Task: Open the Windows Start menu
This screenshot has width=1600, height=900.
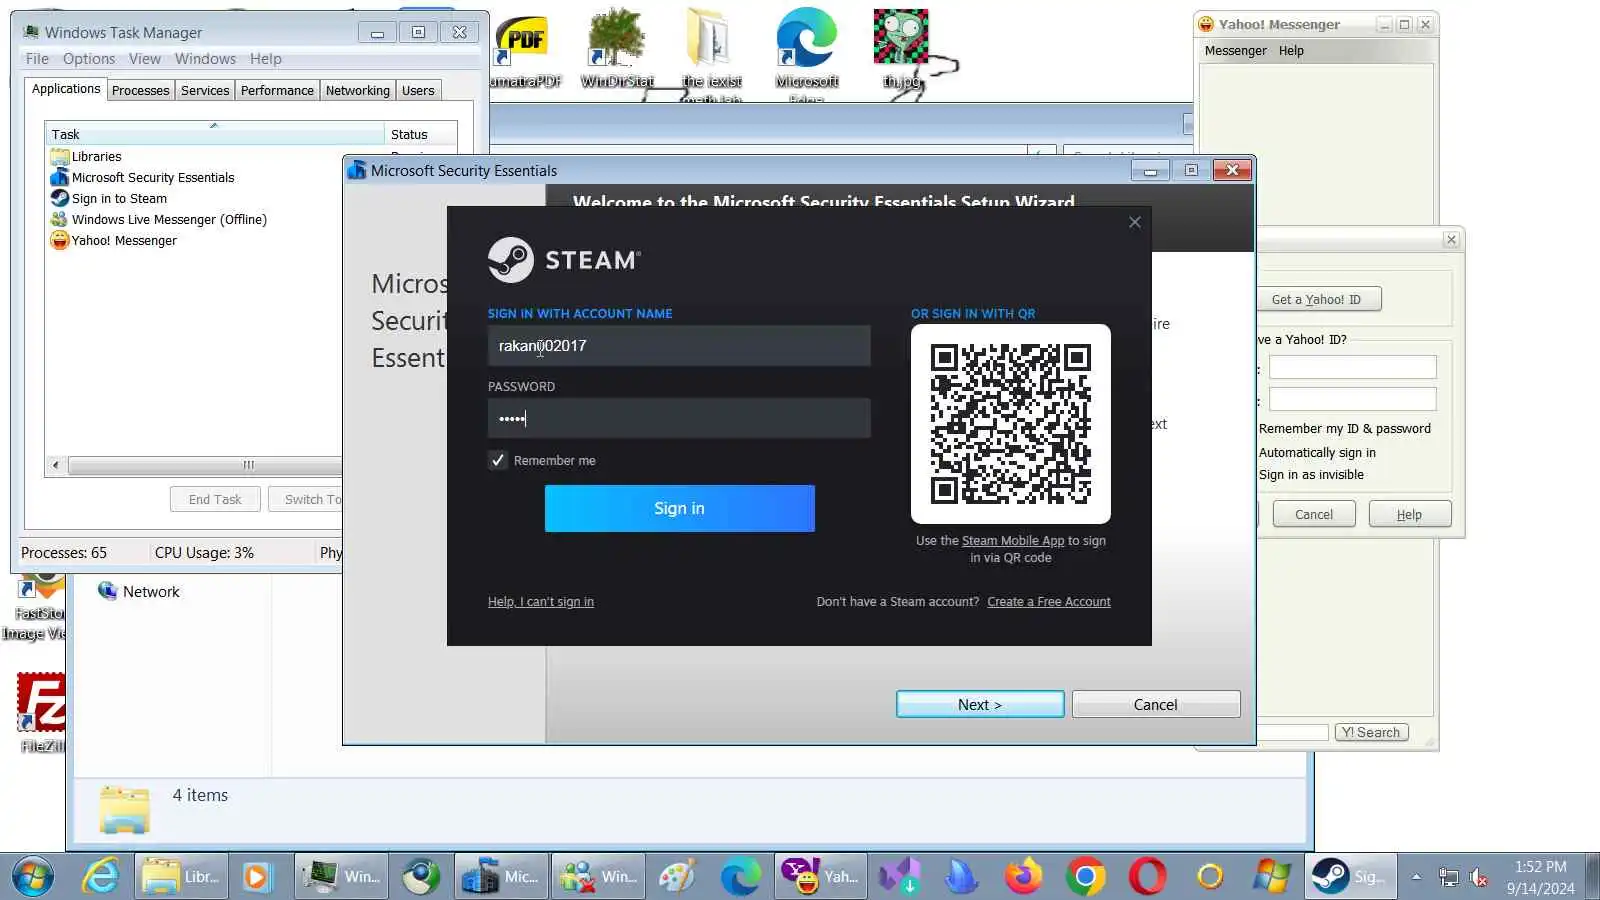Action: 32,877
